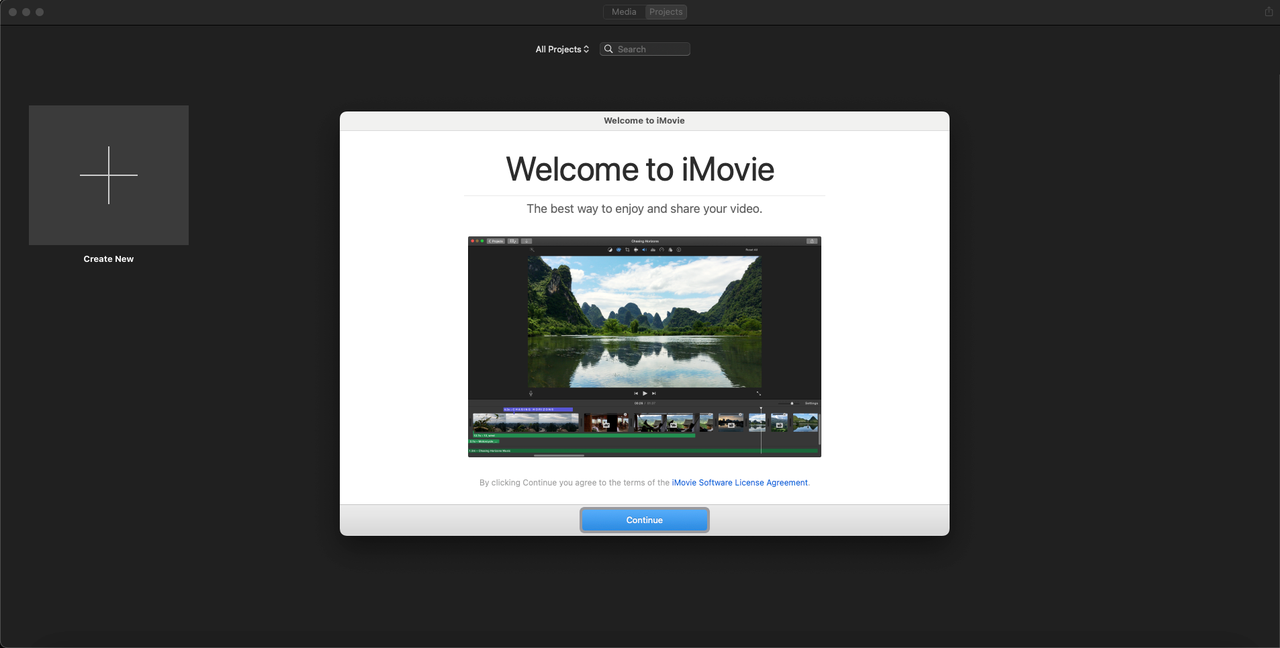
Task: Switch to the Projects tab
Action: pos(665,12)
